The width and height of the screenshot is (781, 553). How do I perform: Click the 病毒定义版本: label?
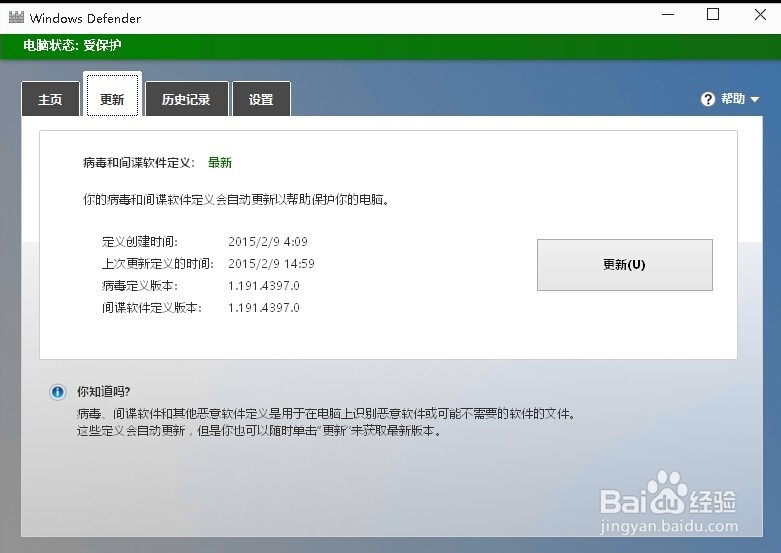[x=139, y=285]
